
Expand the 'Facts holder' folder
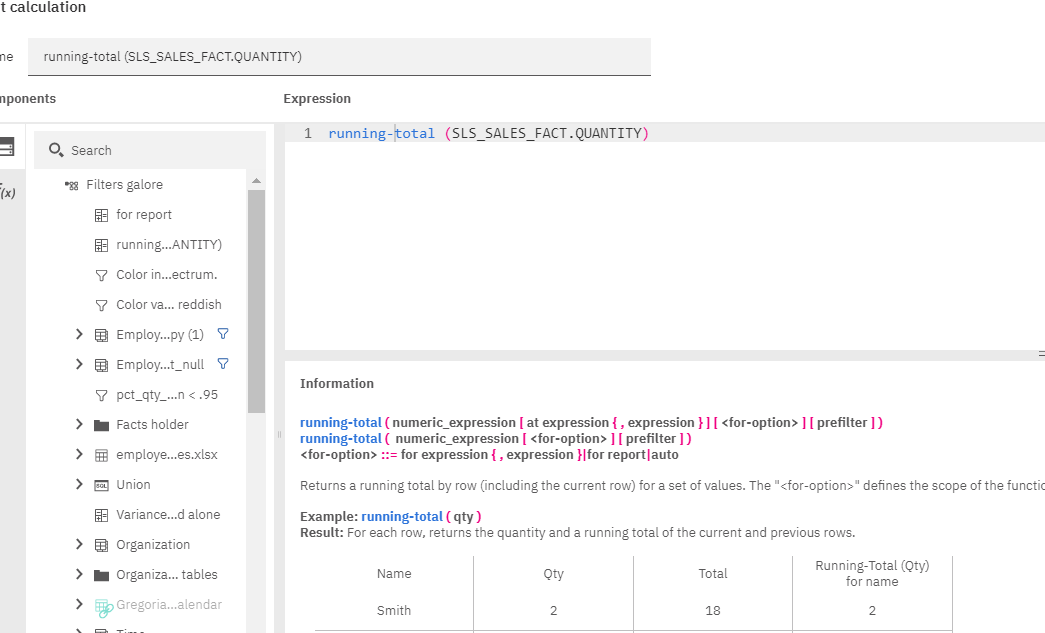click(79, 424)
